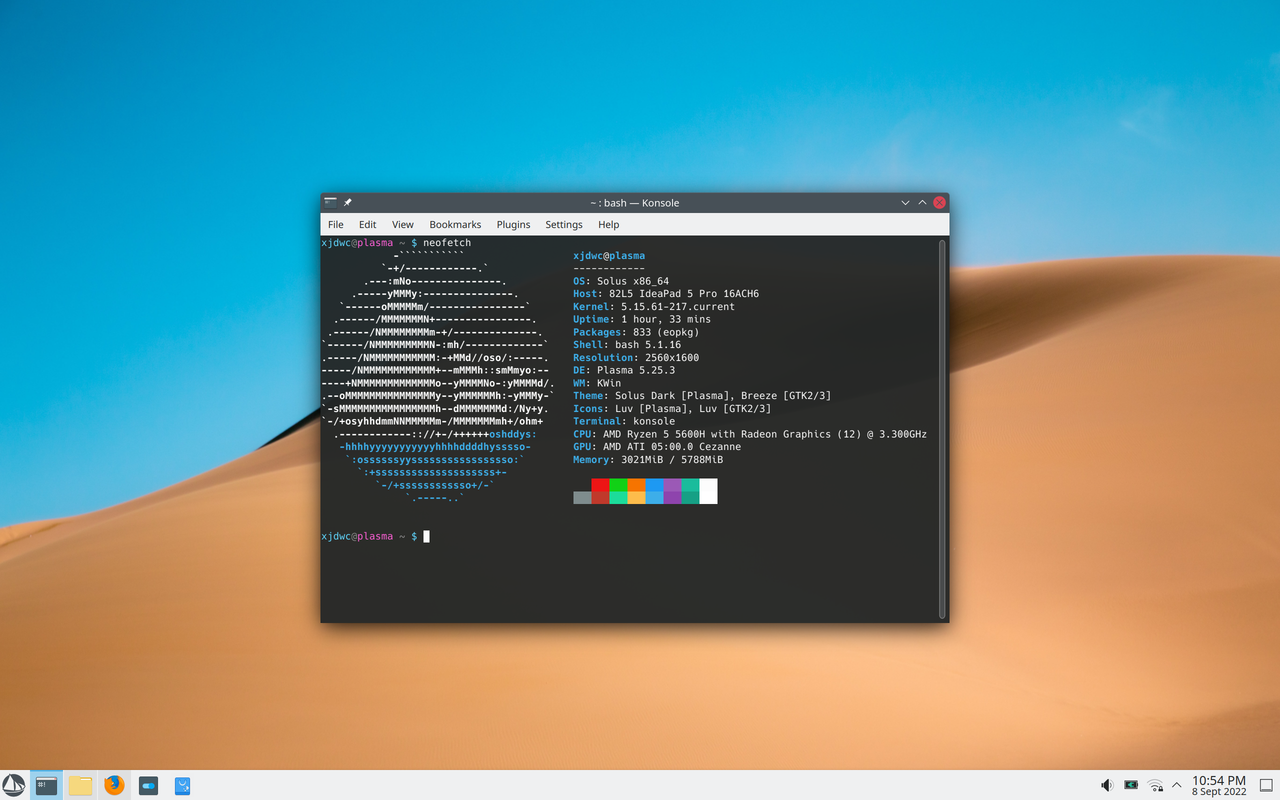Click the typed 'neofetch' command text
The height and width of the screenshot is (800, 1280).
447,243
